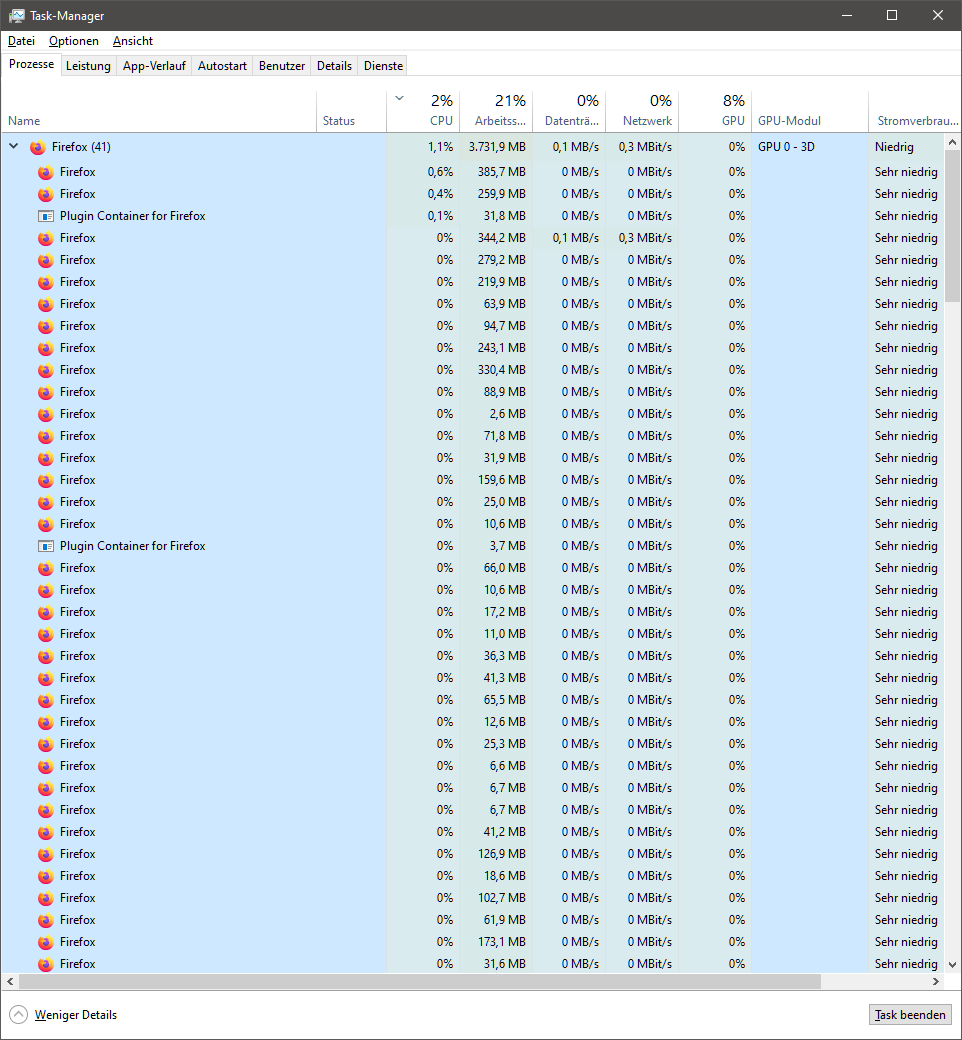Click the vertical scrollbar thumb
Screen dimensions: 962x1040
pos(953,226)
